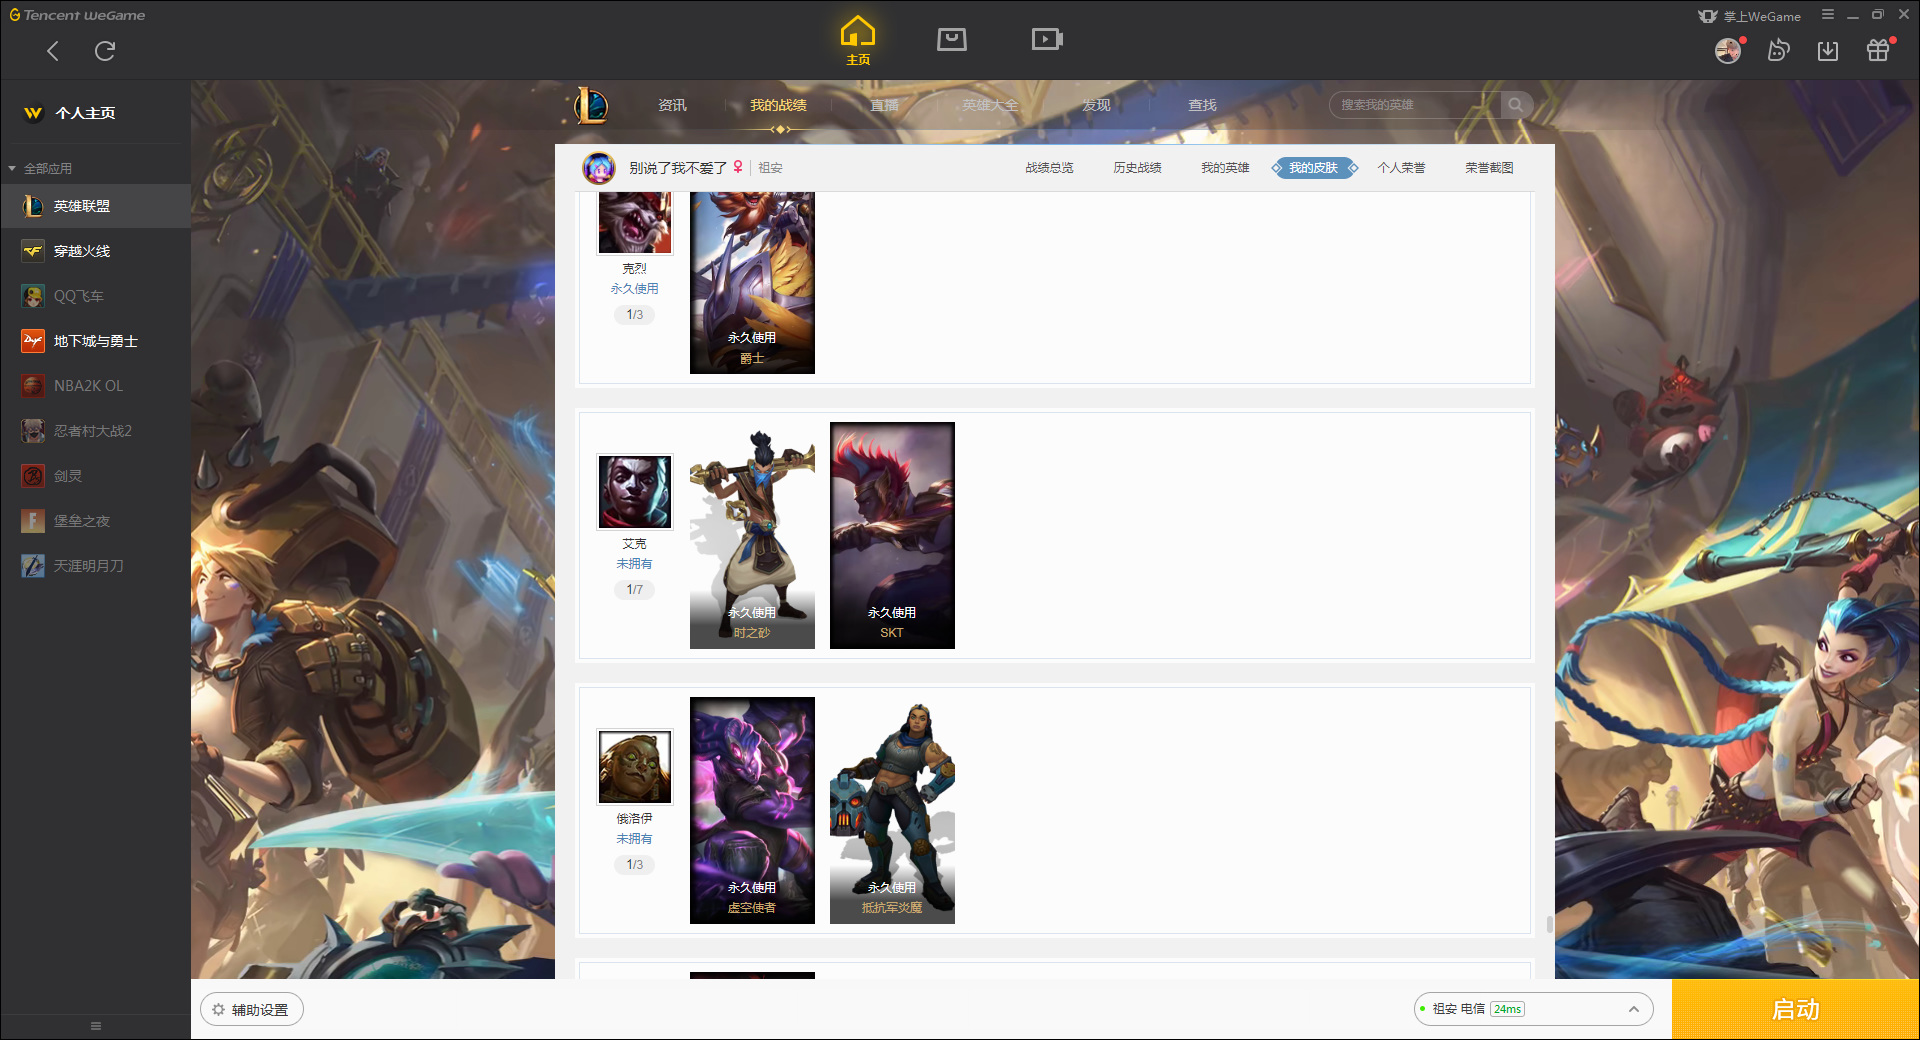Go back with the left arrow icon

click(x=53, y=51)
